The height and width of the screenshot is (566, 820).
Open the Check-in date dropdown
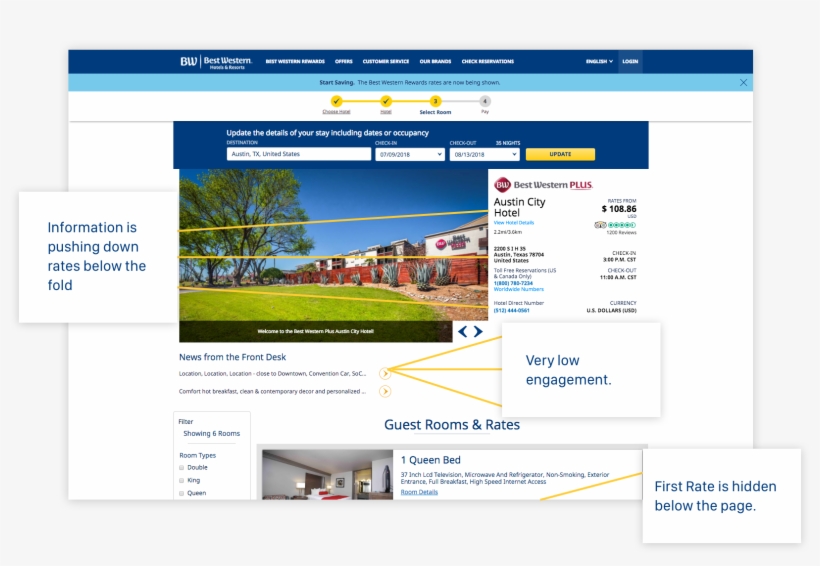410,154
